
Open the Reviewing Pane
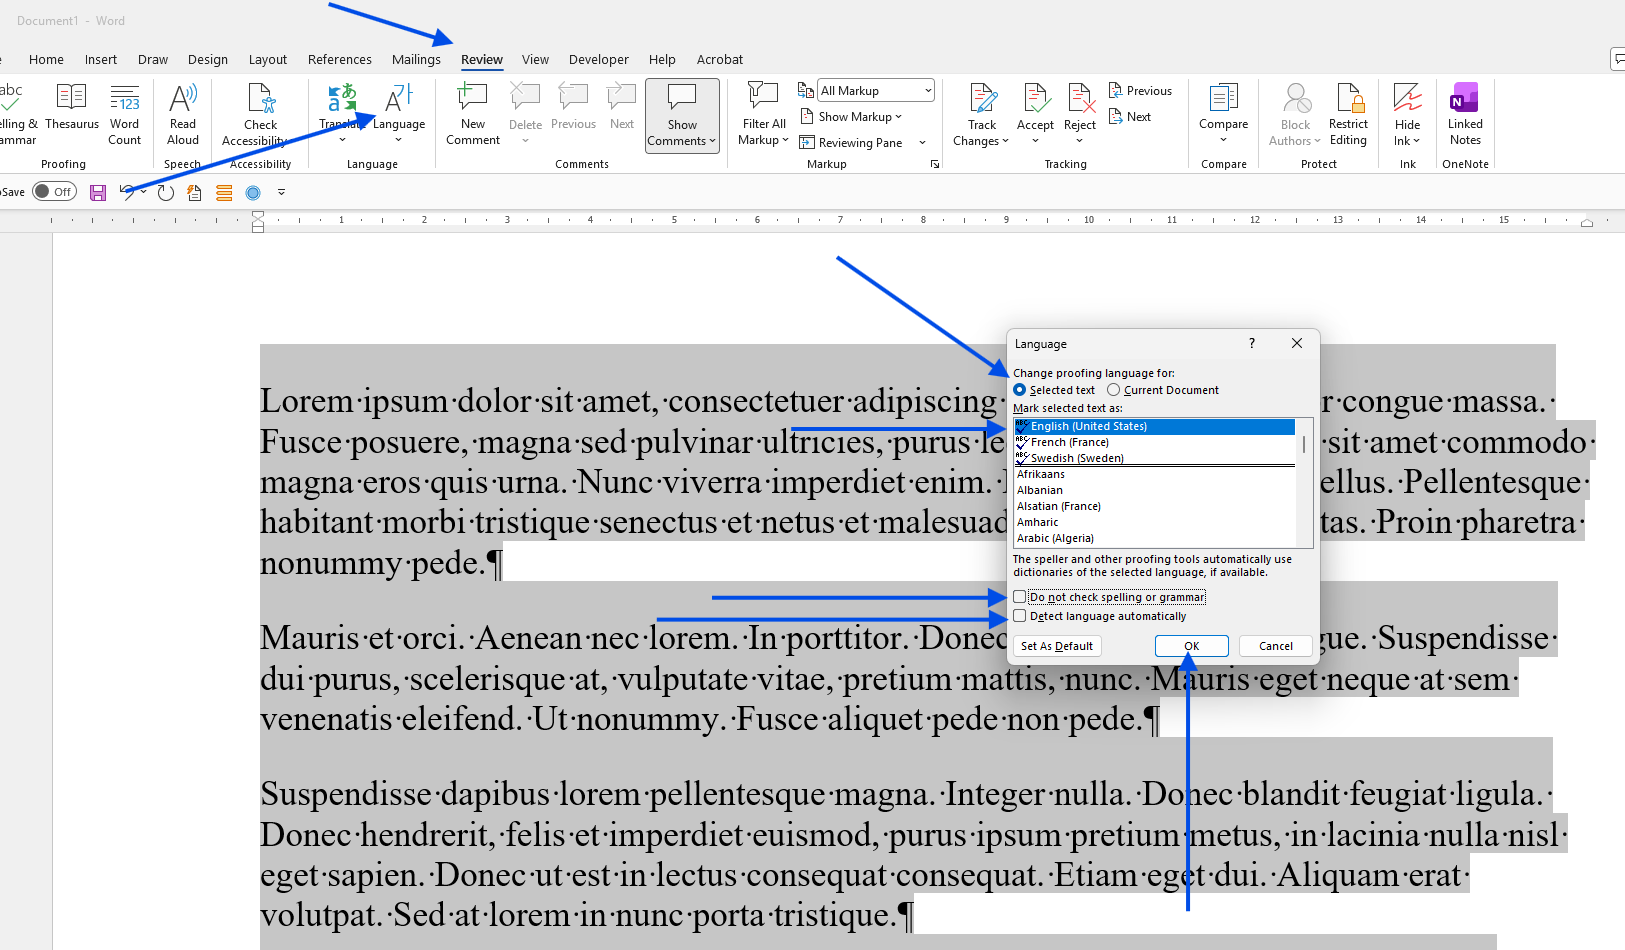pyautogui.click(x=851, y=143)
